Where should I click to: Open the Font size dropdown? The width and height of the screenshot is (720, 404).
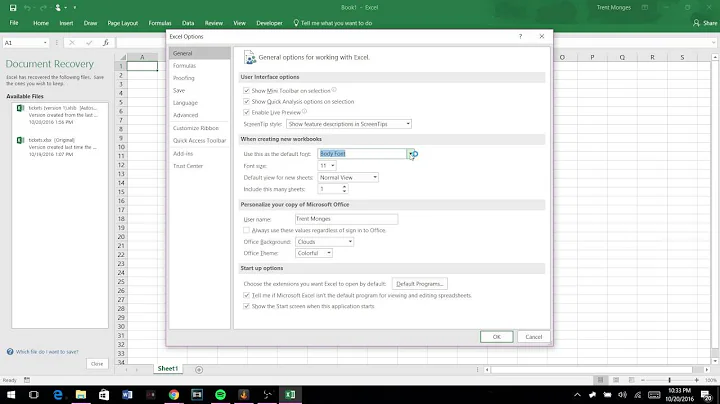click(x=327, y=166)
